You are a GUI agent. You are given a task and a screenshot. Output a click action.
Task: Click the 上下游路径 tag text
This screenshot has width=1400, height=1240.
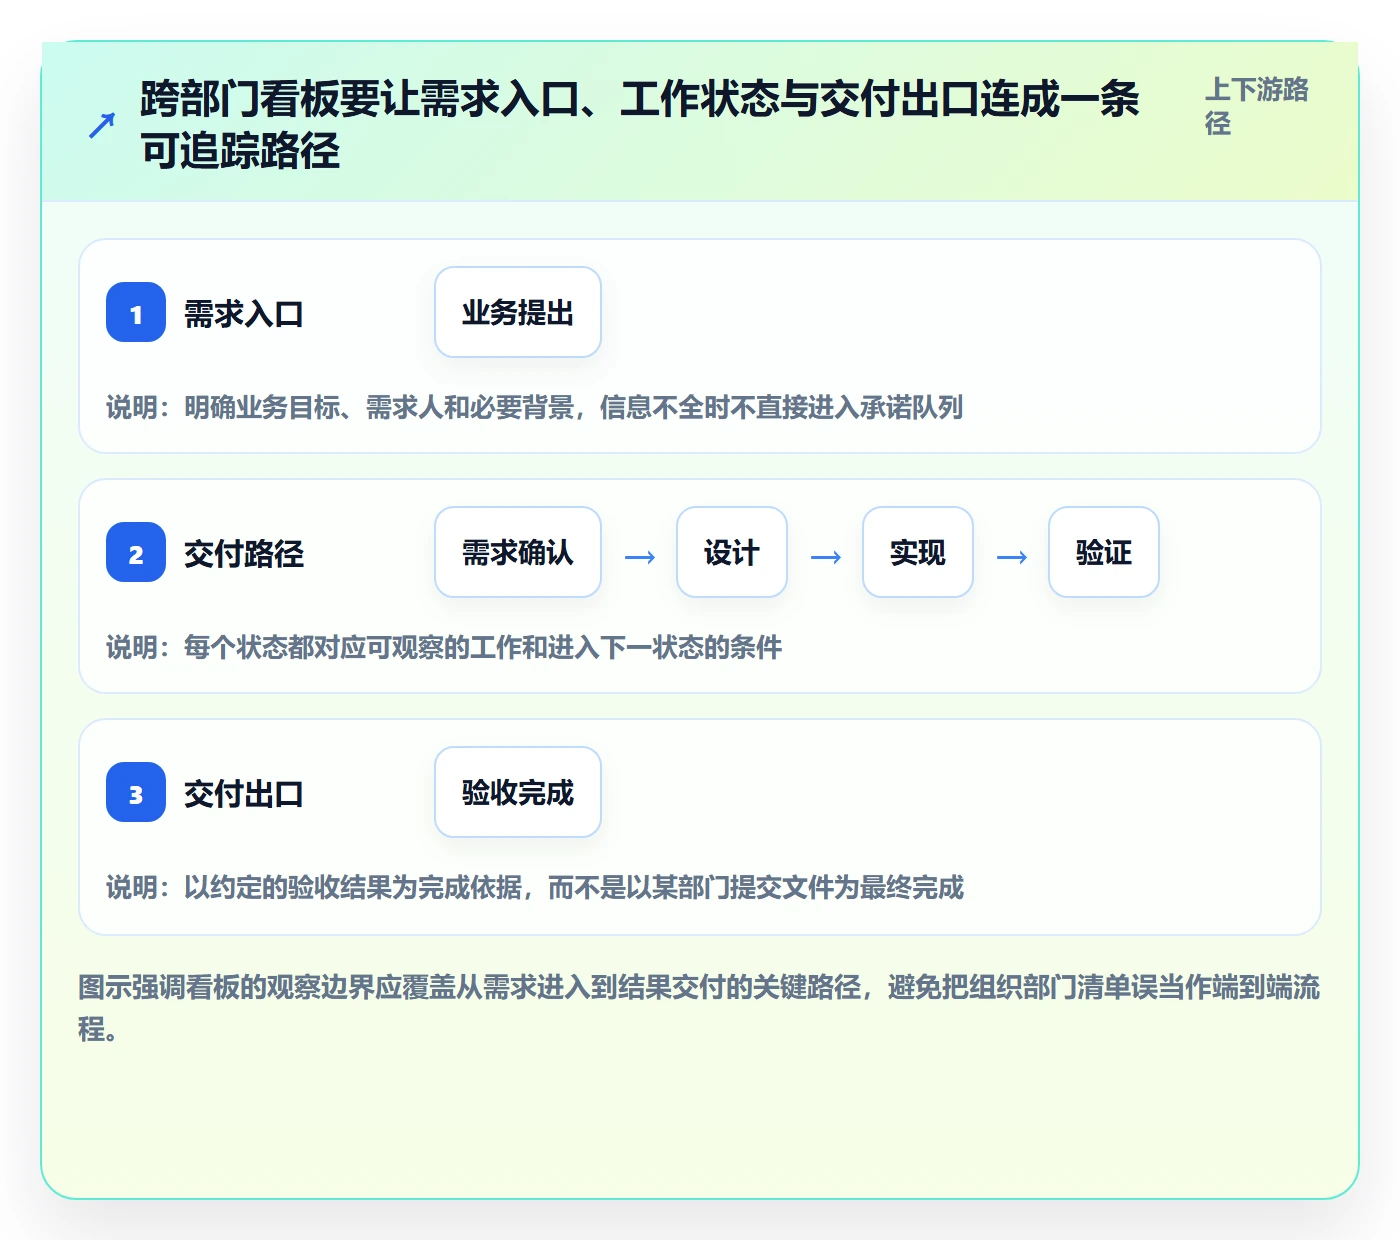click(x=1257, y=106)
